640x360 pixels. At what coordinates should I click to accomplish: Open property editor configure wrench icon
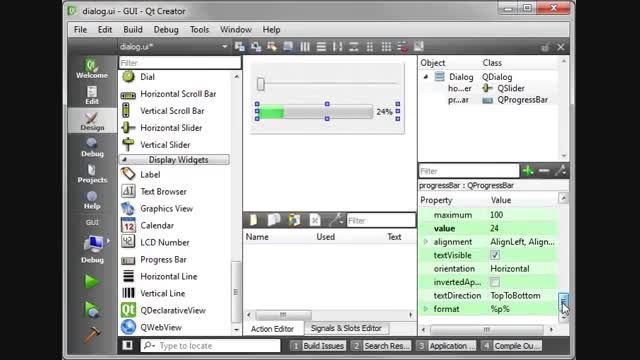click(560, 171)
